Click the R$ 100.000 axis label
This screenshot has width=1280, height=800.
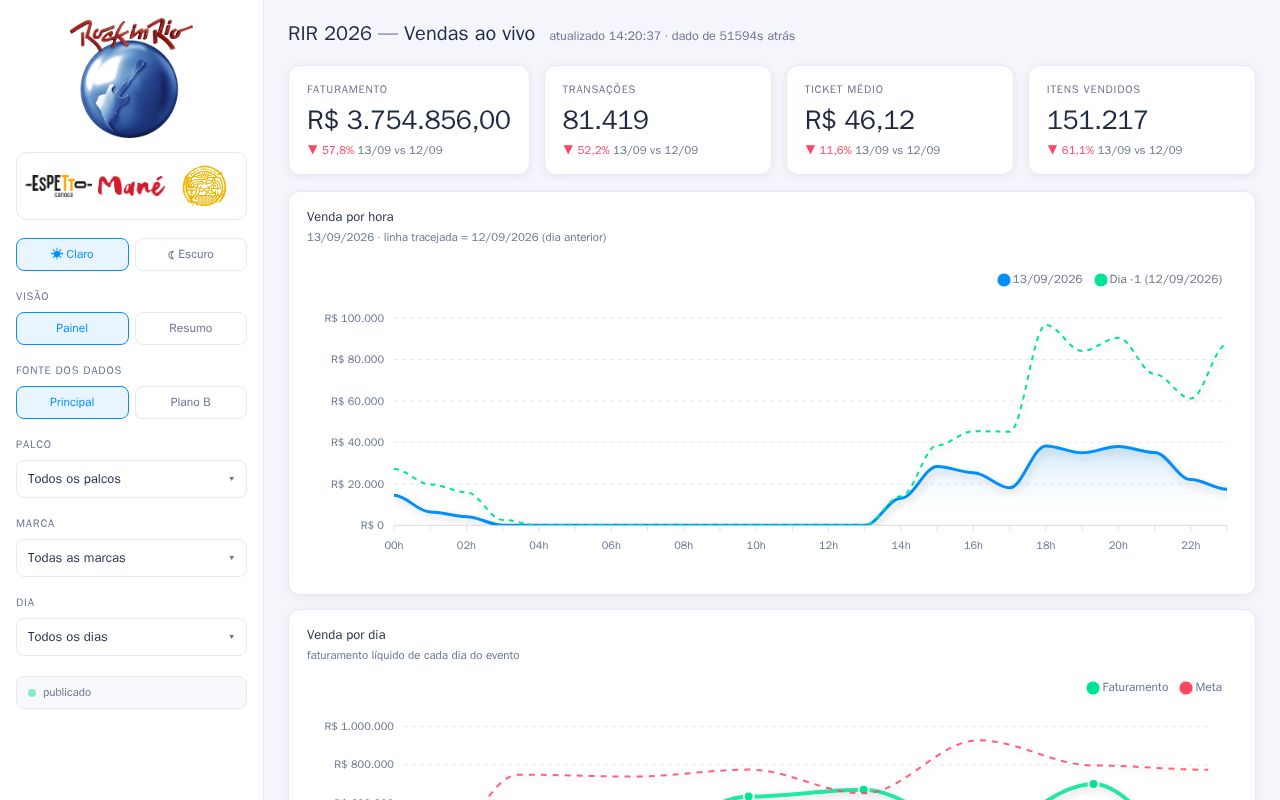(354, 318)
